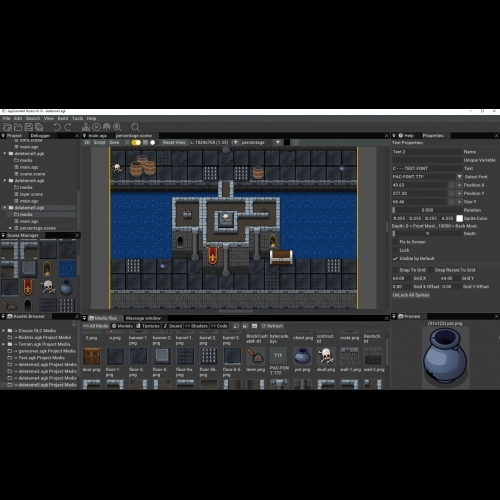Open the Properties panel options arrow

pos(394,136)
